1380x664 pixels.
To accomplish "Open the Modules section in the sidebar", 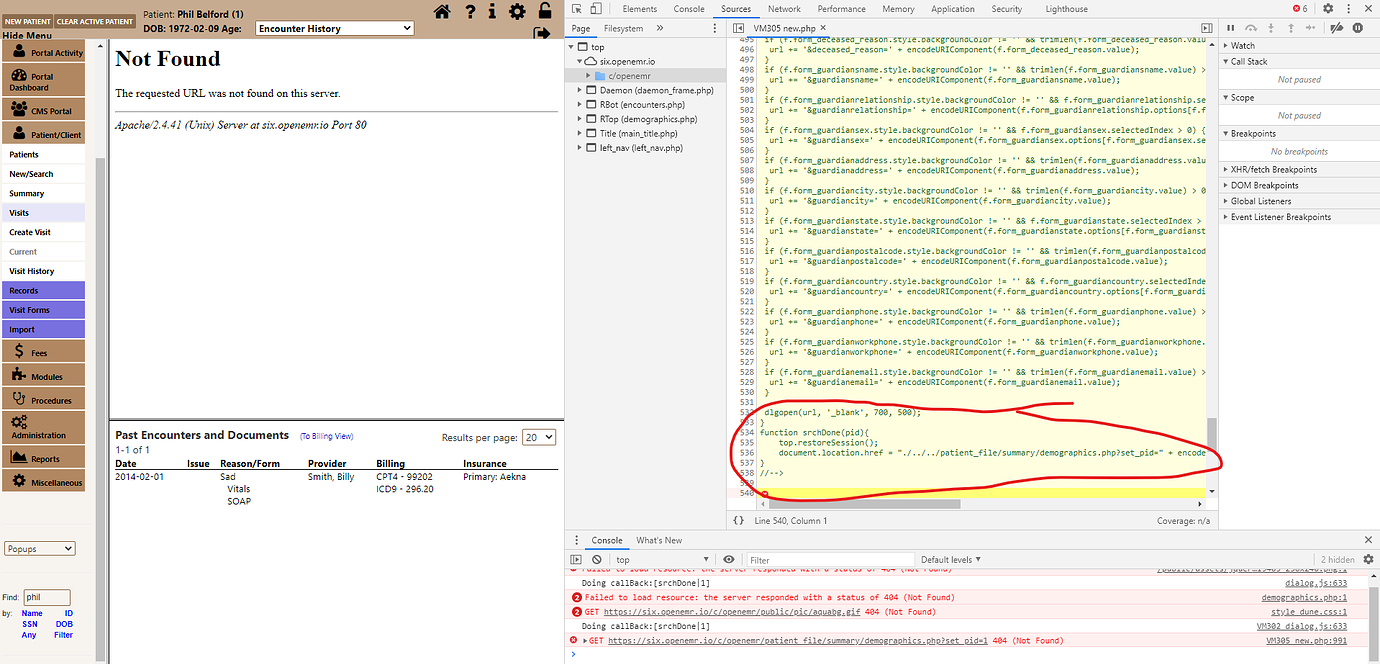I will click(43, 374).
